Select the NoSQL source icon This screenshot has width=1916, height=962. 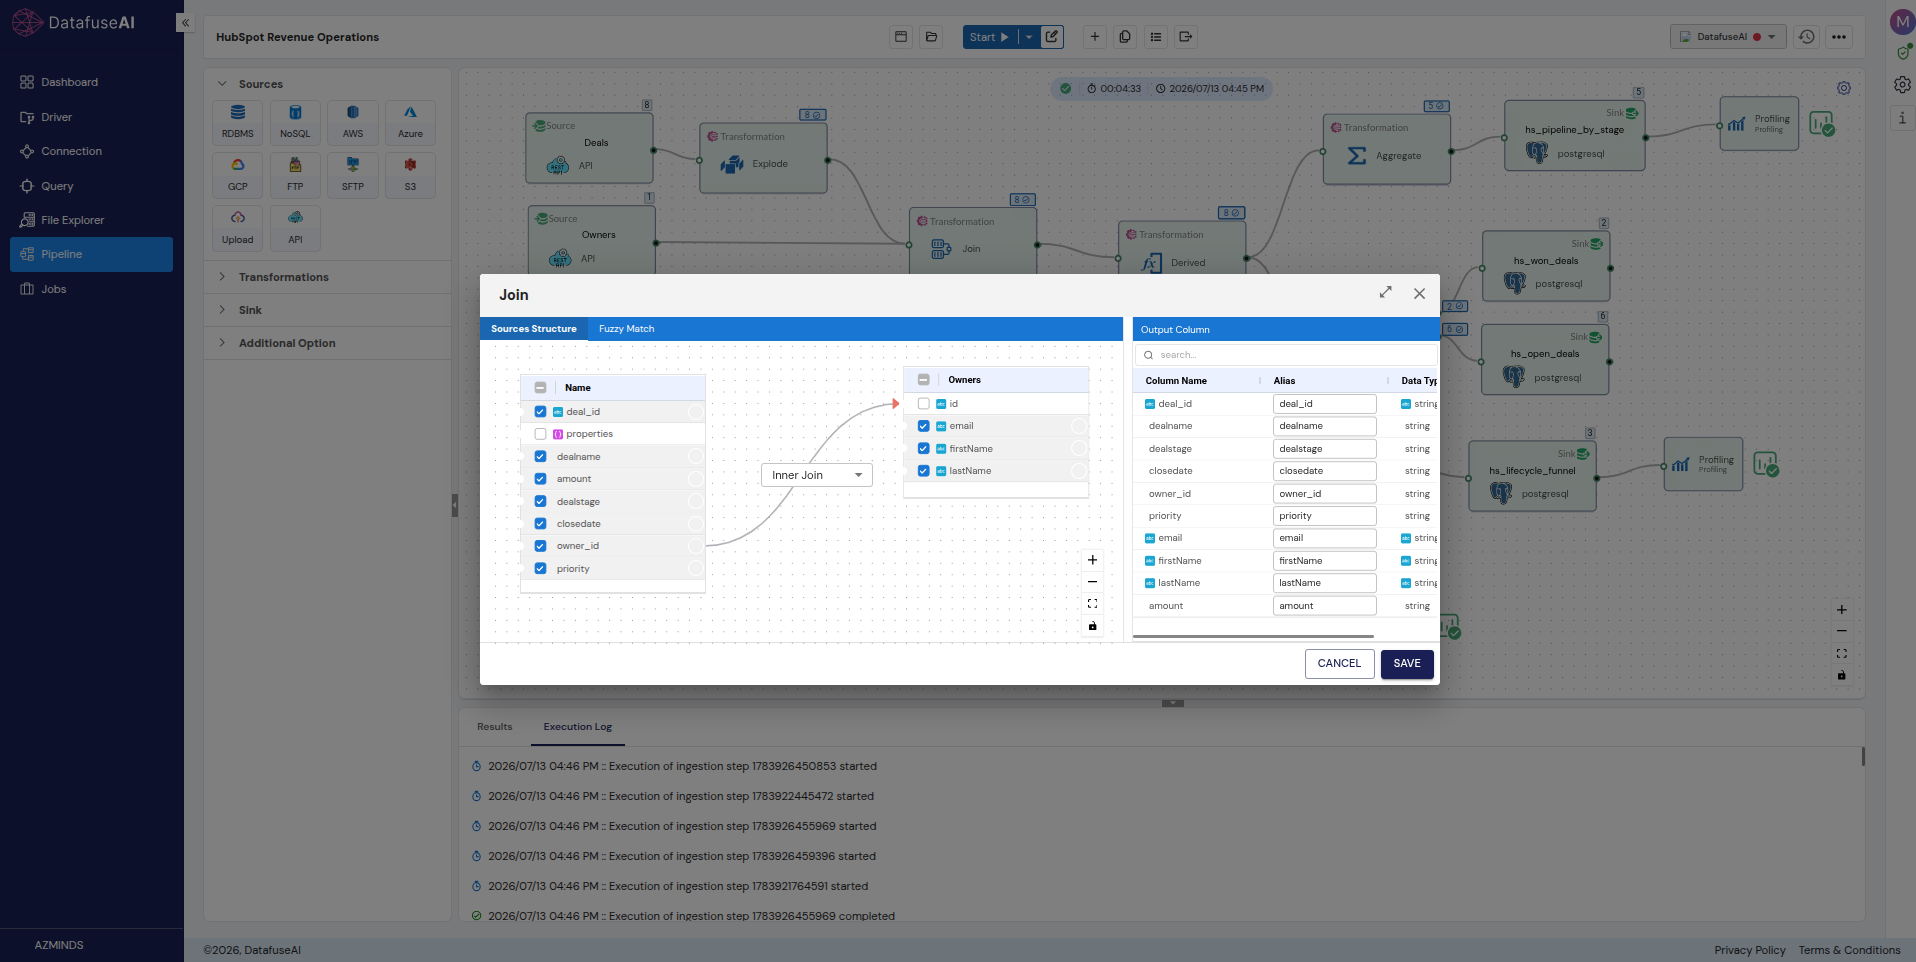coord(295,121)
